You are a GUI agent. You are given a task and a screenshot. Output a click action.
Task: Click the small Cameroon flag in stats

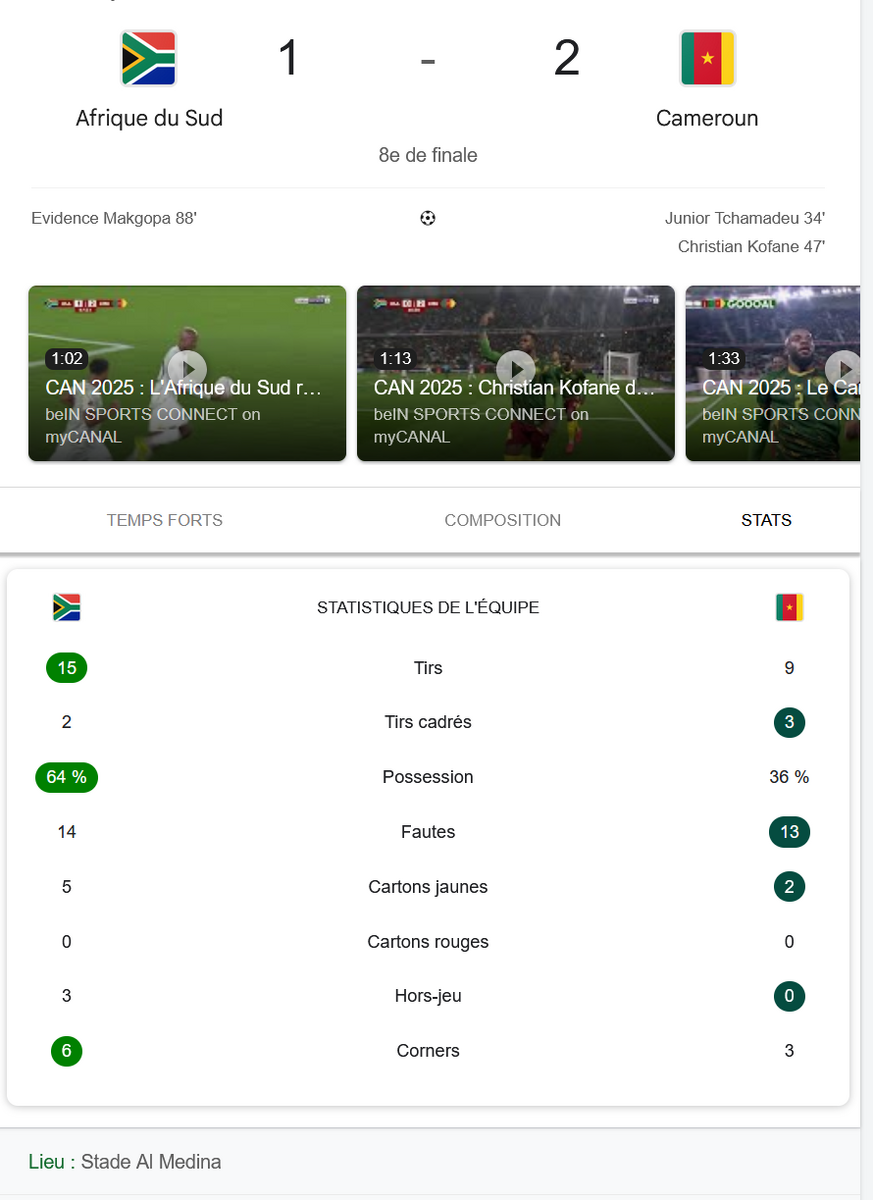789,607
